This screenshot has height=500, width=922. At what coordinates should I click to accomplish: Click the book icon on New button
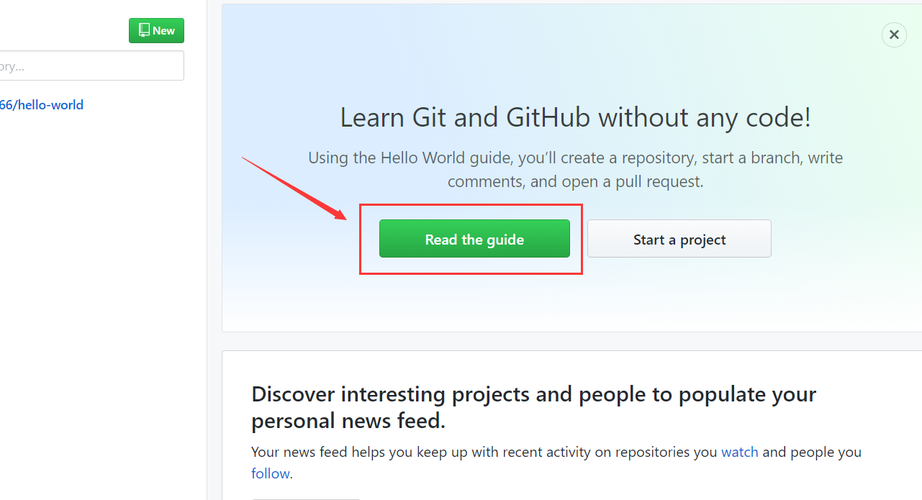coord(144,31)
